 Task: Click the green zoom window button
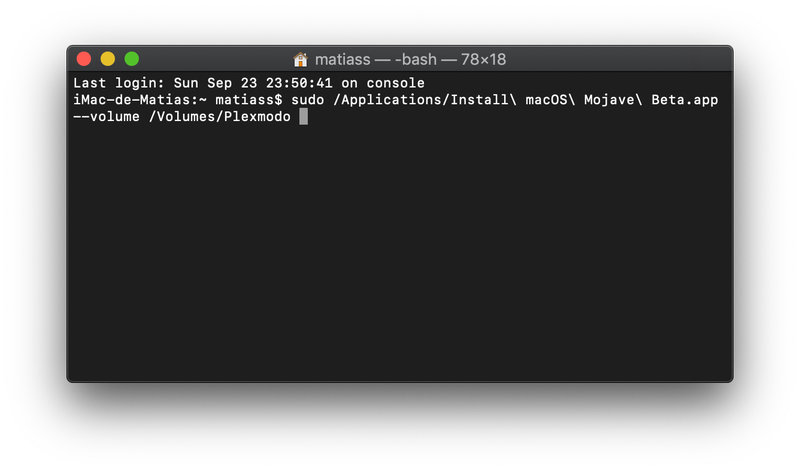point(132,59)
